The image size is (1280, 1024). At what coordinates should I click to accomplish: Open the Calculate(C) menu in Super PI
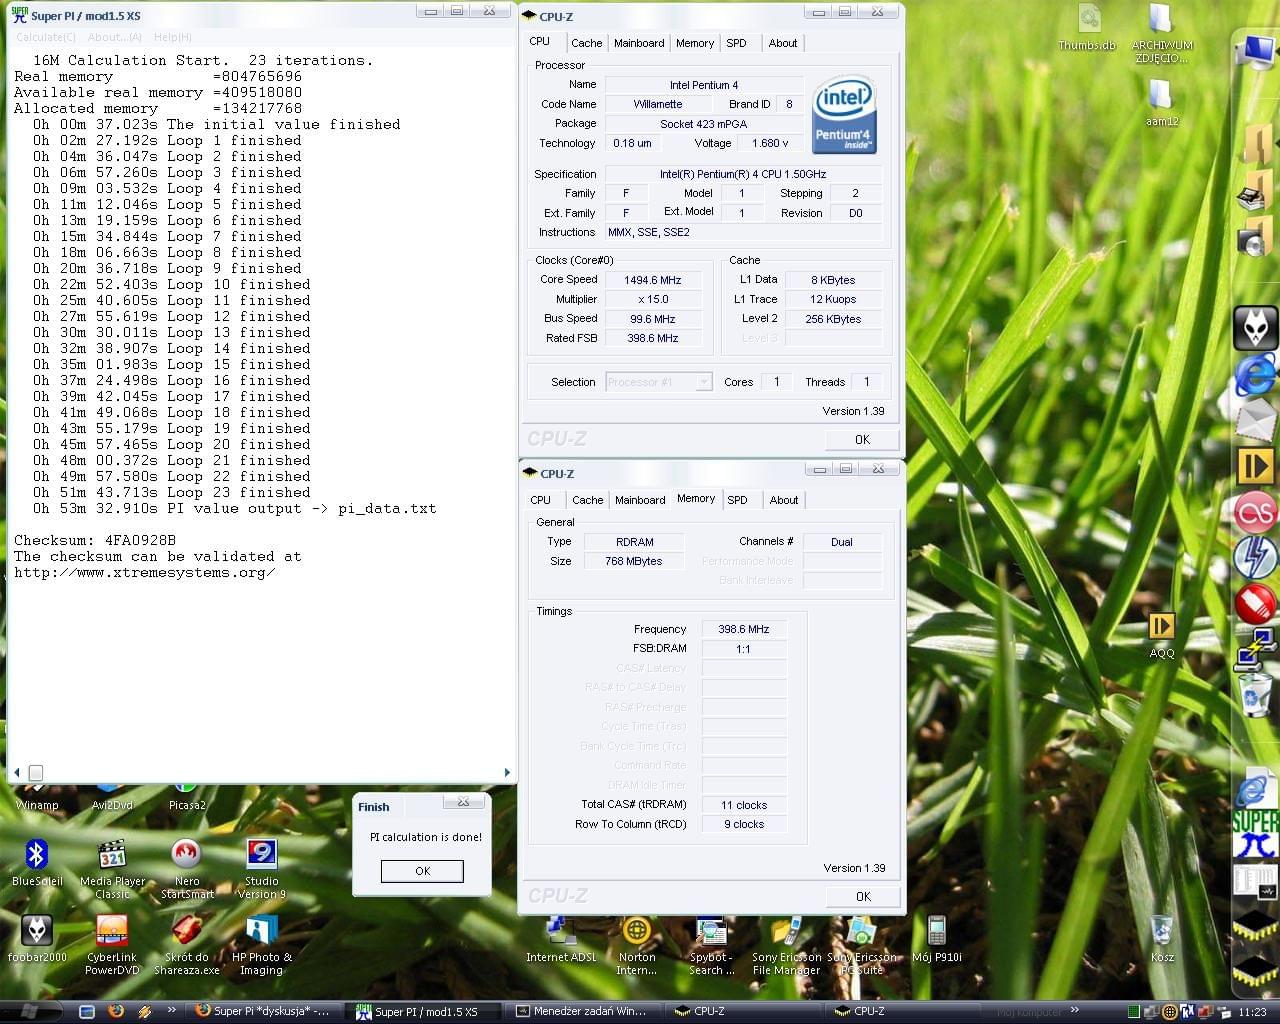click(x=46, y=37)
